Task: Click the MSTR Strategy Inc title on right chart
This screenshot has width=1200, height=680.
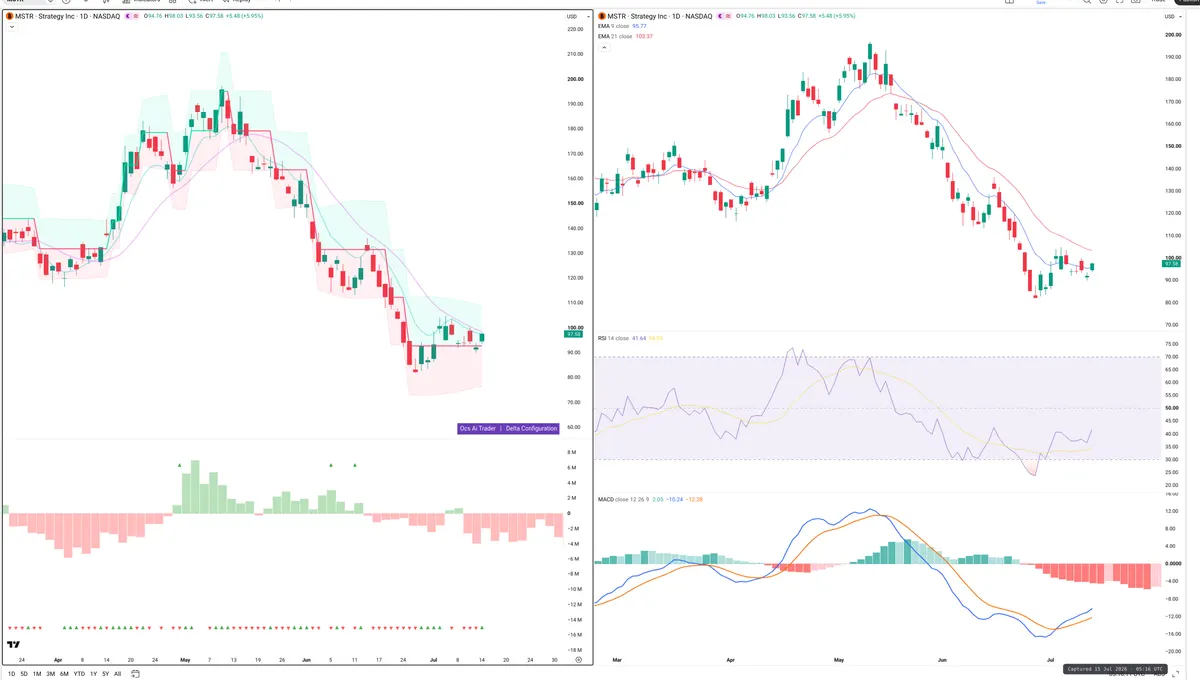Action: point(661,16)
